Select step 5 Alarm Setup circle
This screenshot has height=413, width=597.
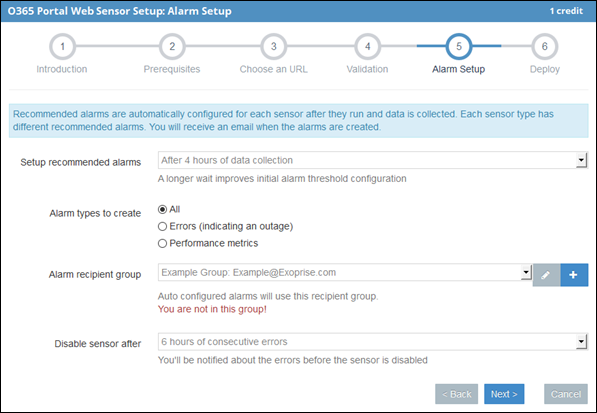[x=459, y=46]
